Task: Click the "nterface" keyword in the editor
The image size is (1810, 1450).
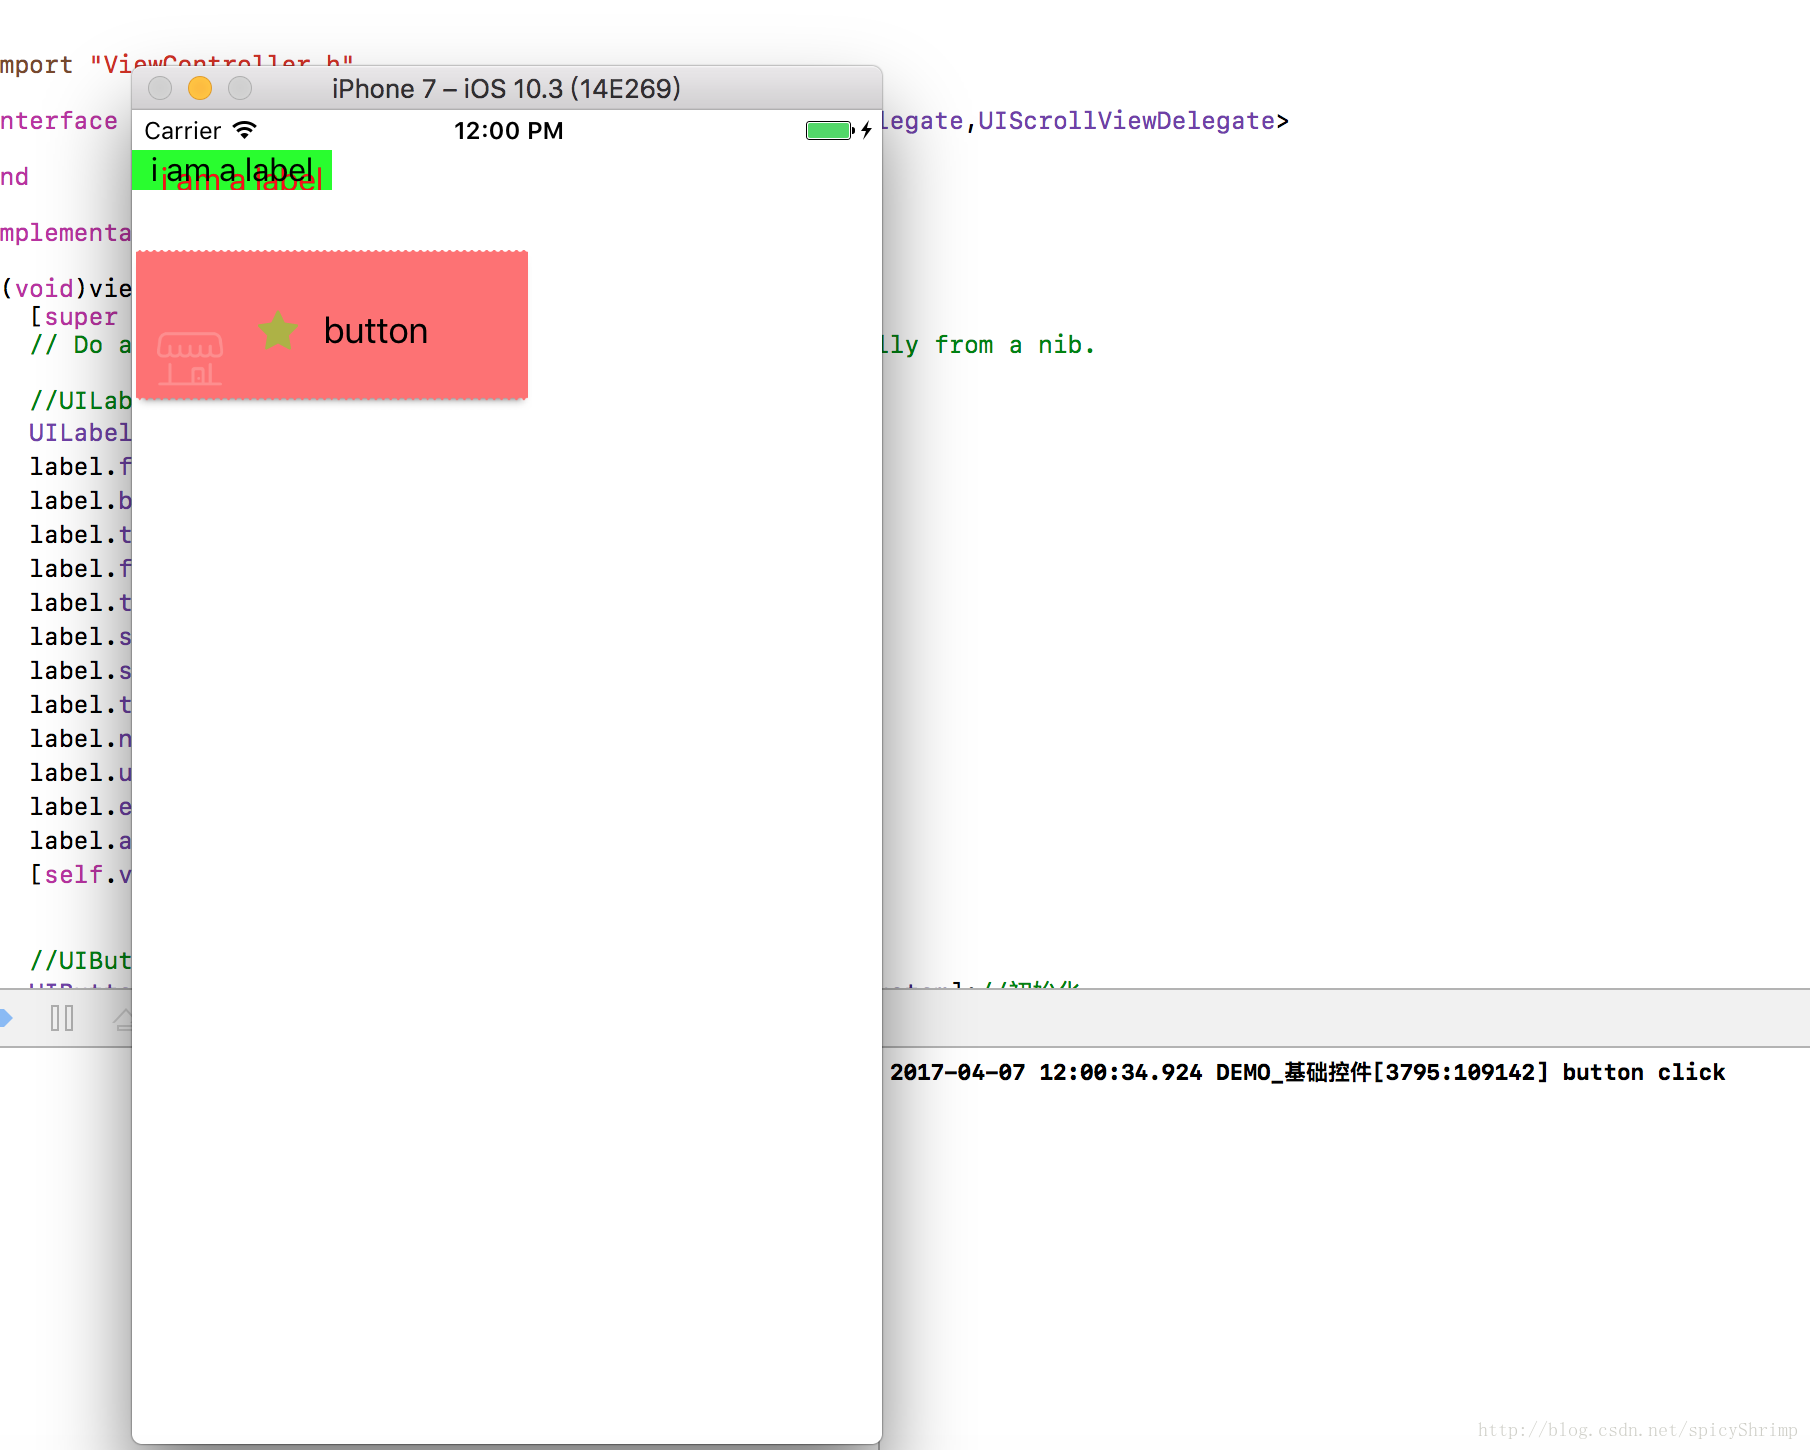Action: tap(59, 121)
